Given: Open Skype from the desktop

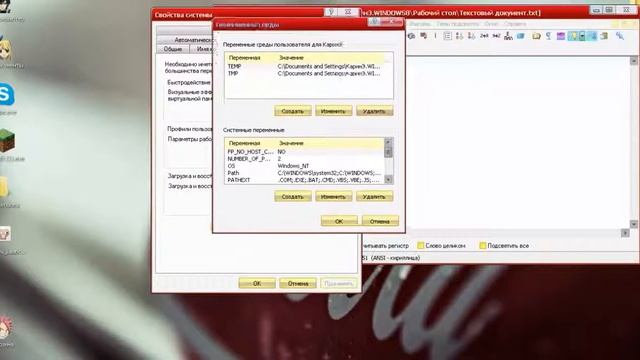Looking at the screenshot, I should (x=6, y=95).
